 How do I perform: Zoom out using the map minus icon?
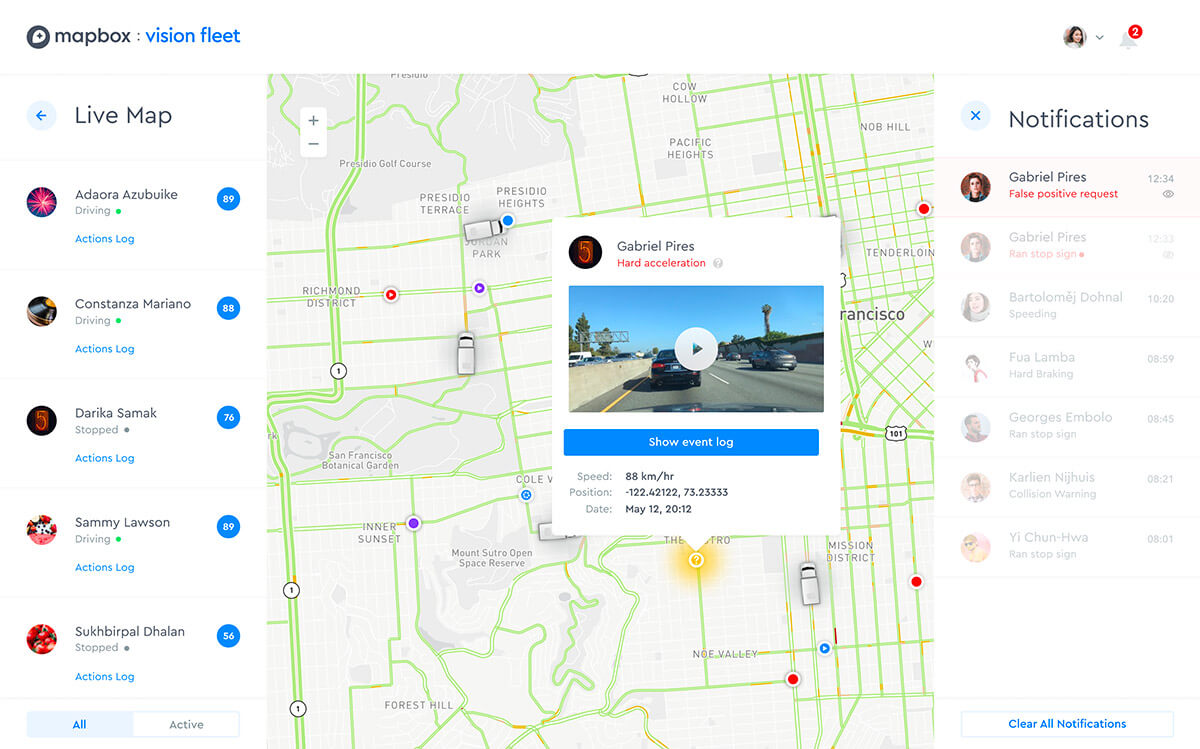(x=313, y=144)
